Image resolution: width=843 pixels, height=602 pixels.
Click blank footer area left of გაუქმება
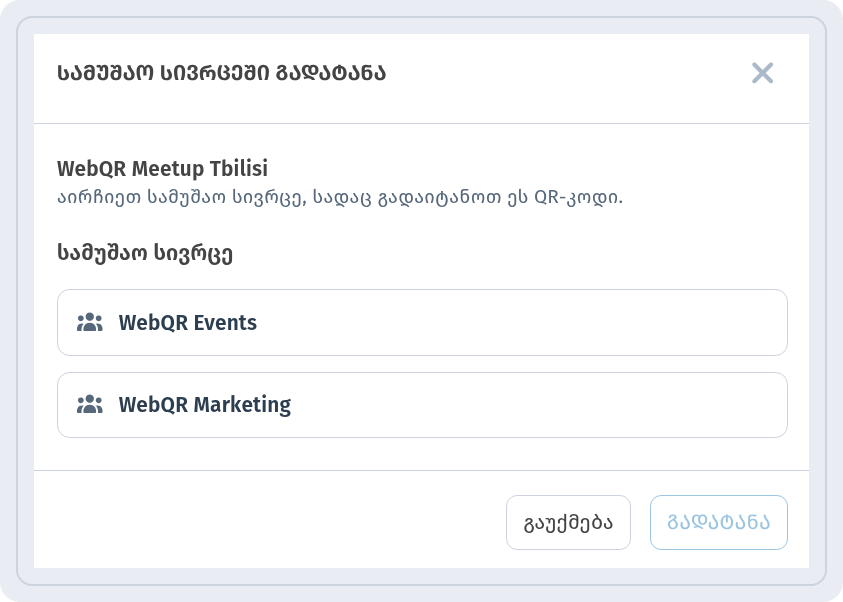point(269,520)
